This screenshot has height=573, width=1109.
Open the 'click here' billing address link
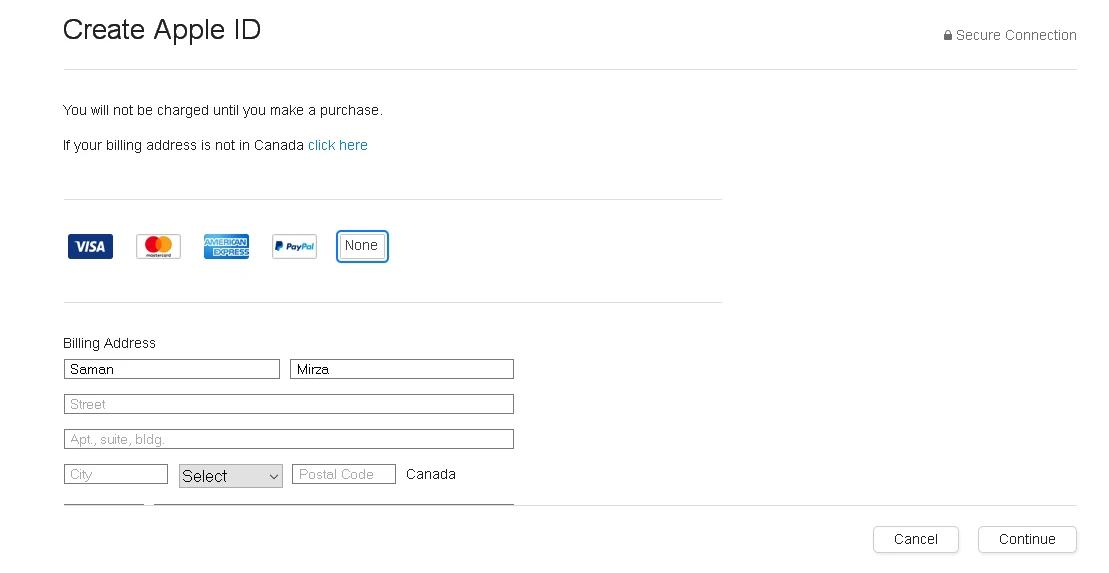pyautogui.click(x=337, y=145)
